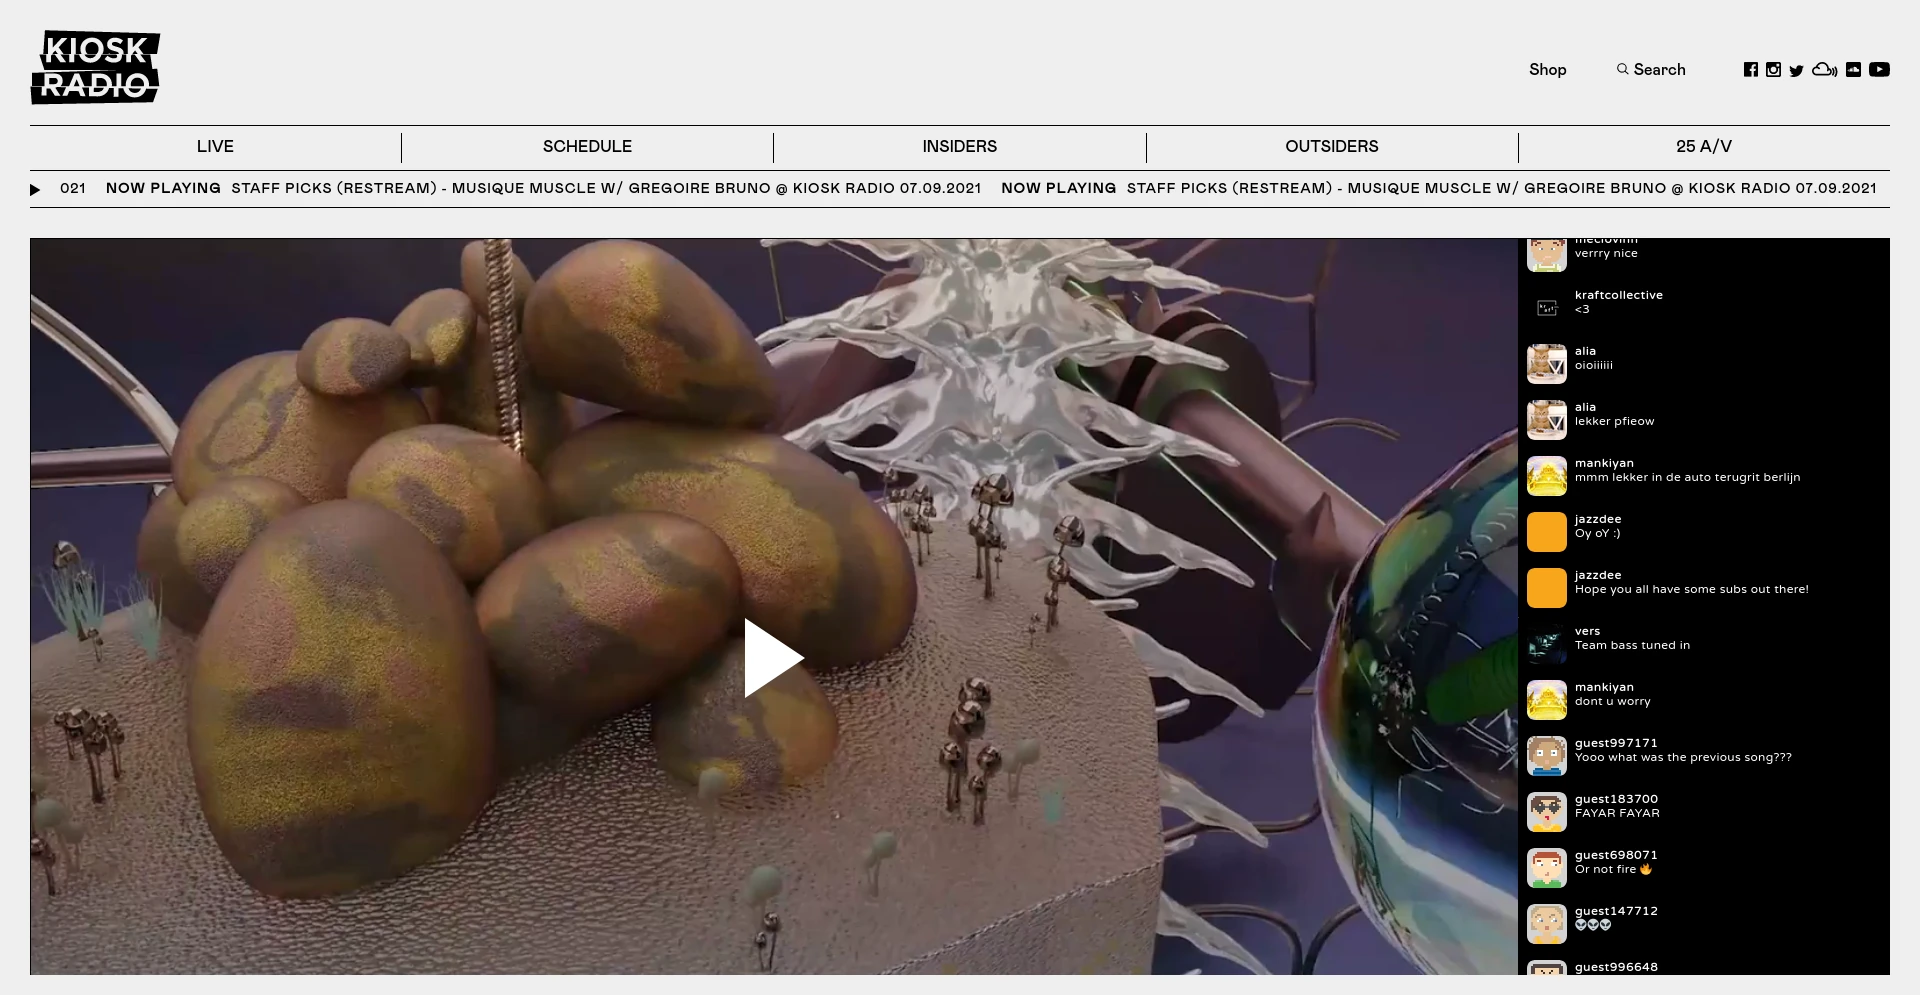
Task: Go to the LIVE tab
Action: pyautogui.click(x=215, y=147)
